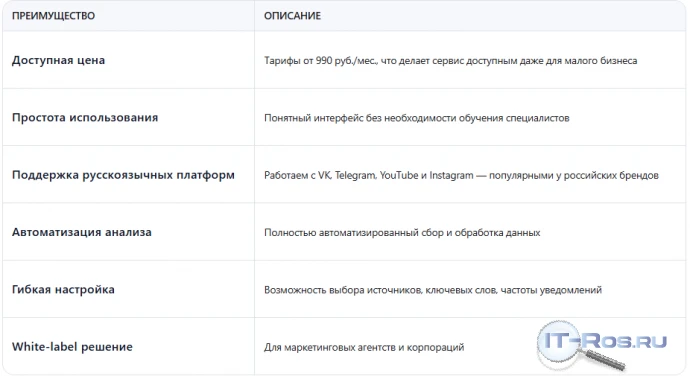
Task: Click the ОПИСАНИЕ column header
Action: (x=292, y=16)
